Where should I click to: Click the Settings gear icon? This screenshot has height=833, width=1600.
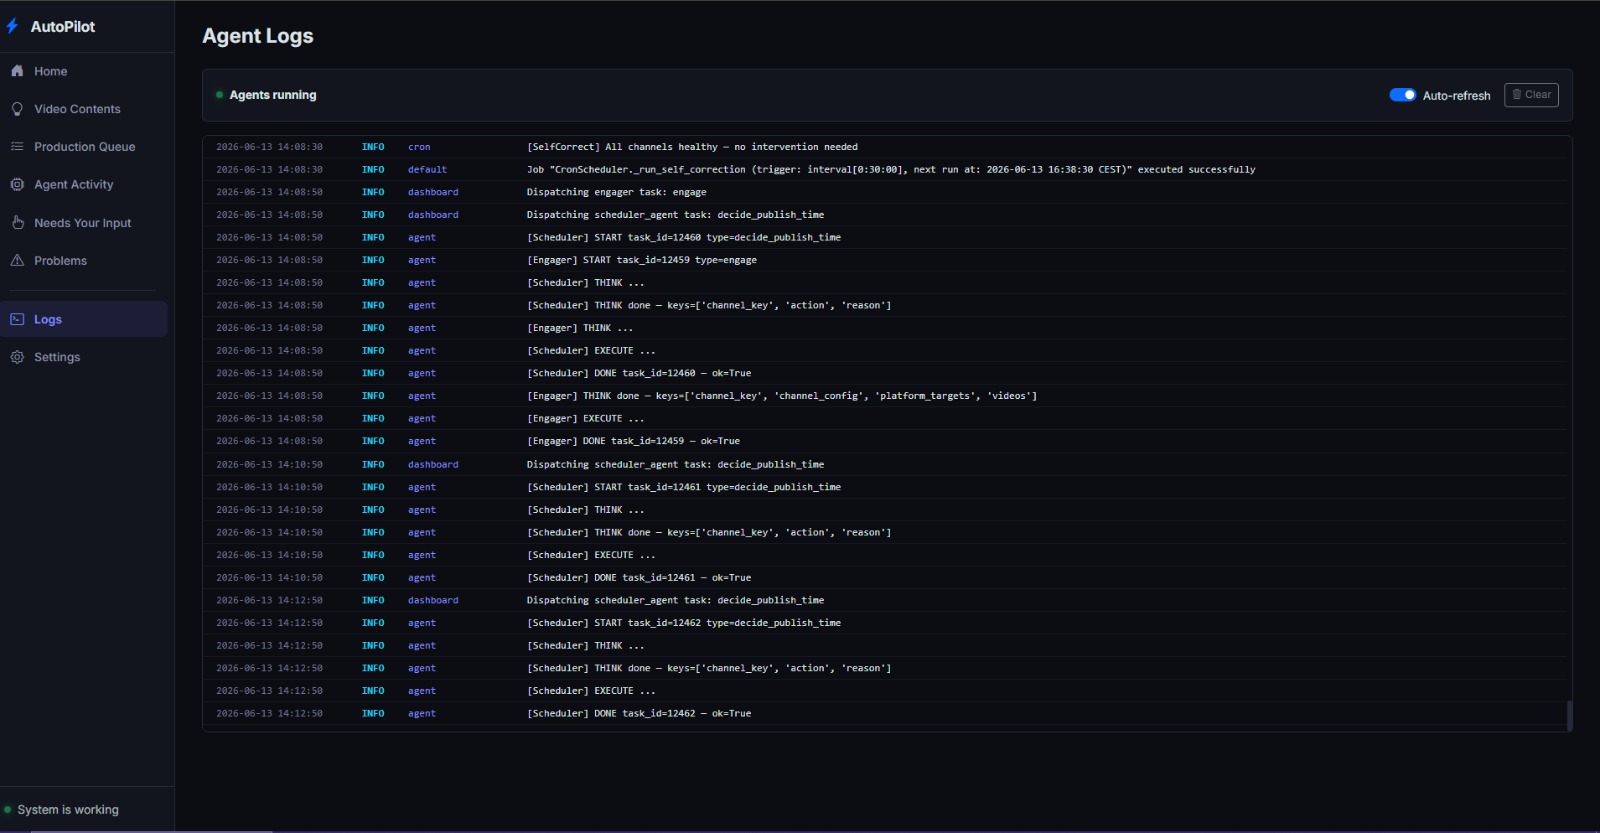[x=17, y=357]
